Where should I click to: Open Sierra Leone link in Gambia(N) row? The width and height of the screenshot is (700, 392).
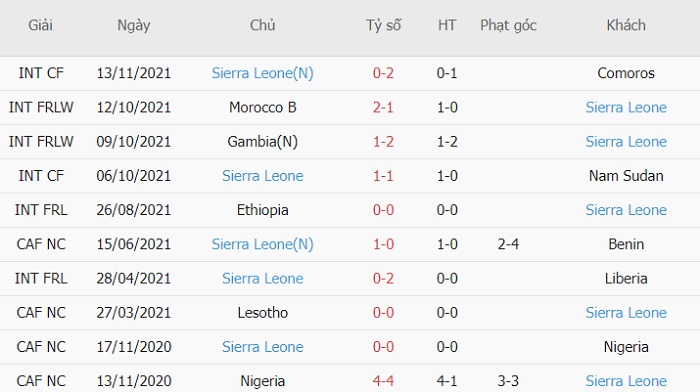point(626,142)
